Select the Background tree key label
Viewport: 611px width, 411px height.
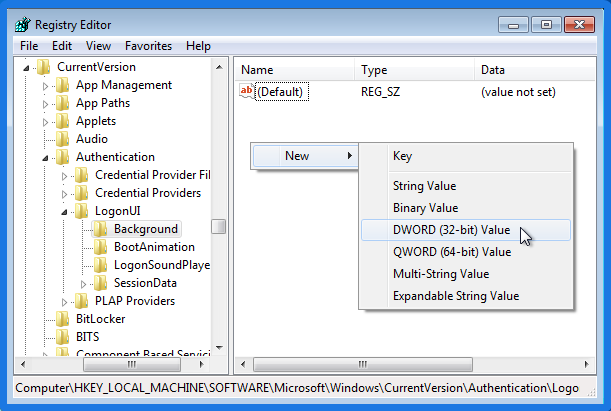[146, 229]
